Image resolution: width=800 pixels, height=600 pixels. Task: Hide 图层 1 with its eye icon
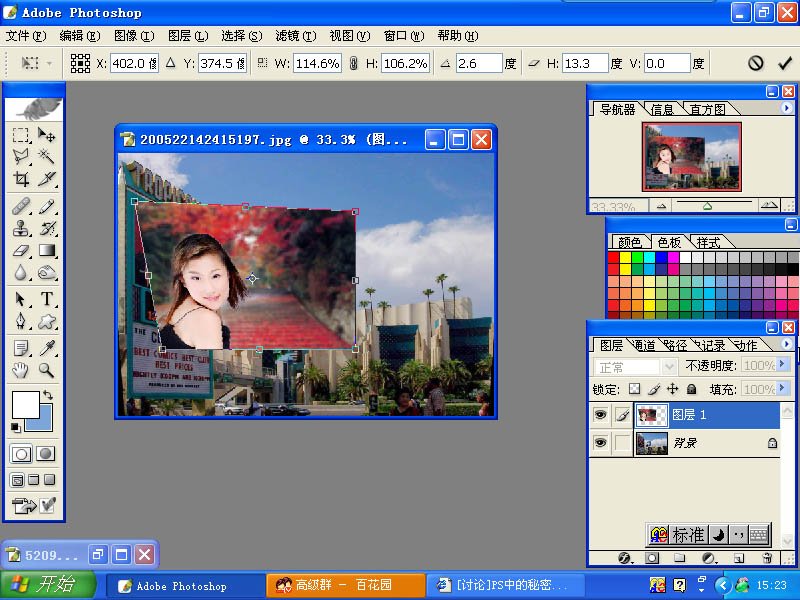[600, 414]
